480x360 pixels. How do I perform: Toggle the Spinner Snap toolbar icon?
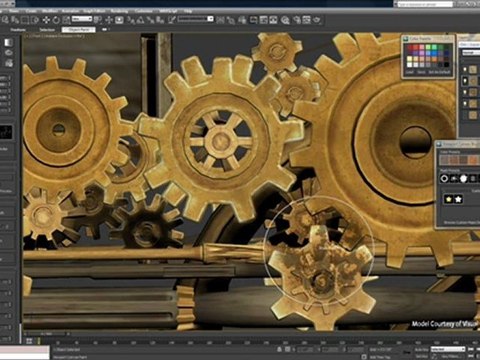(x=160, y=20)
